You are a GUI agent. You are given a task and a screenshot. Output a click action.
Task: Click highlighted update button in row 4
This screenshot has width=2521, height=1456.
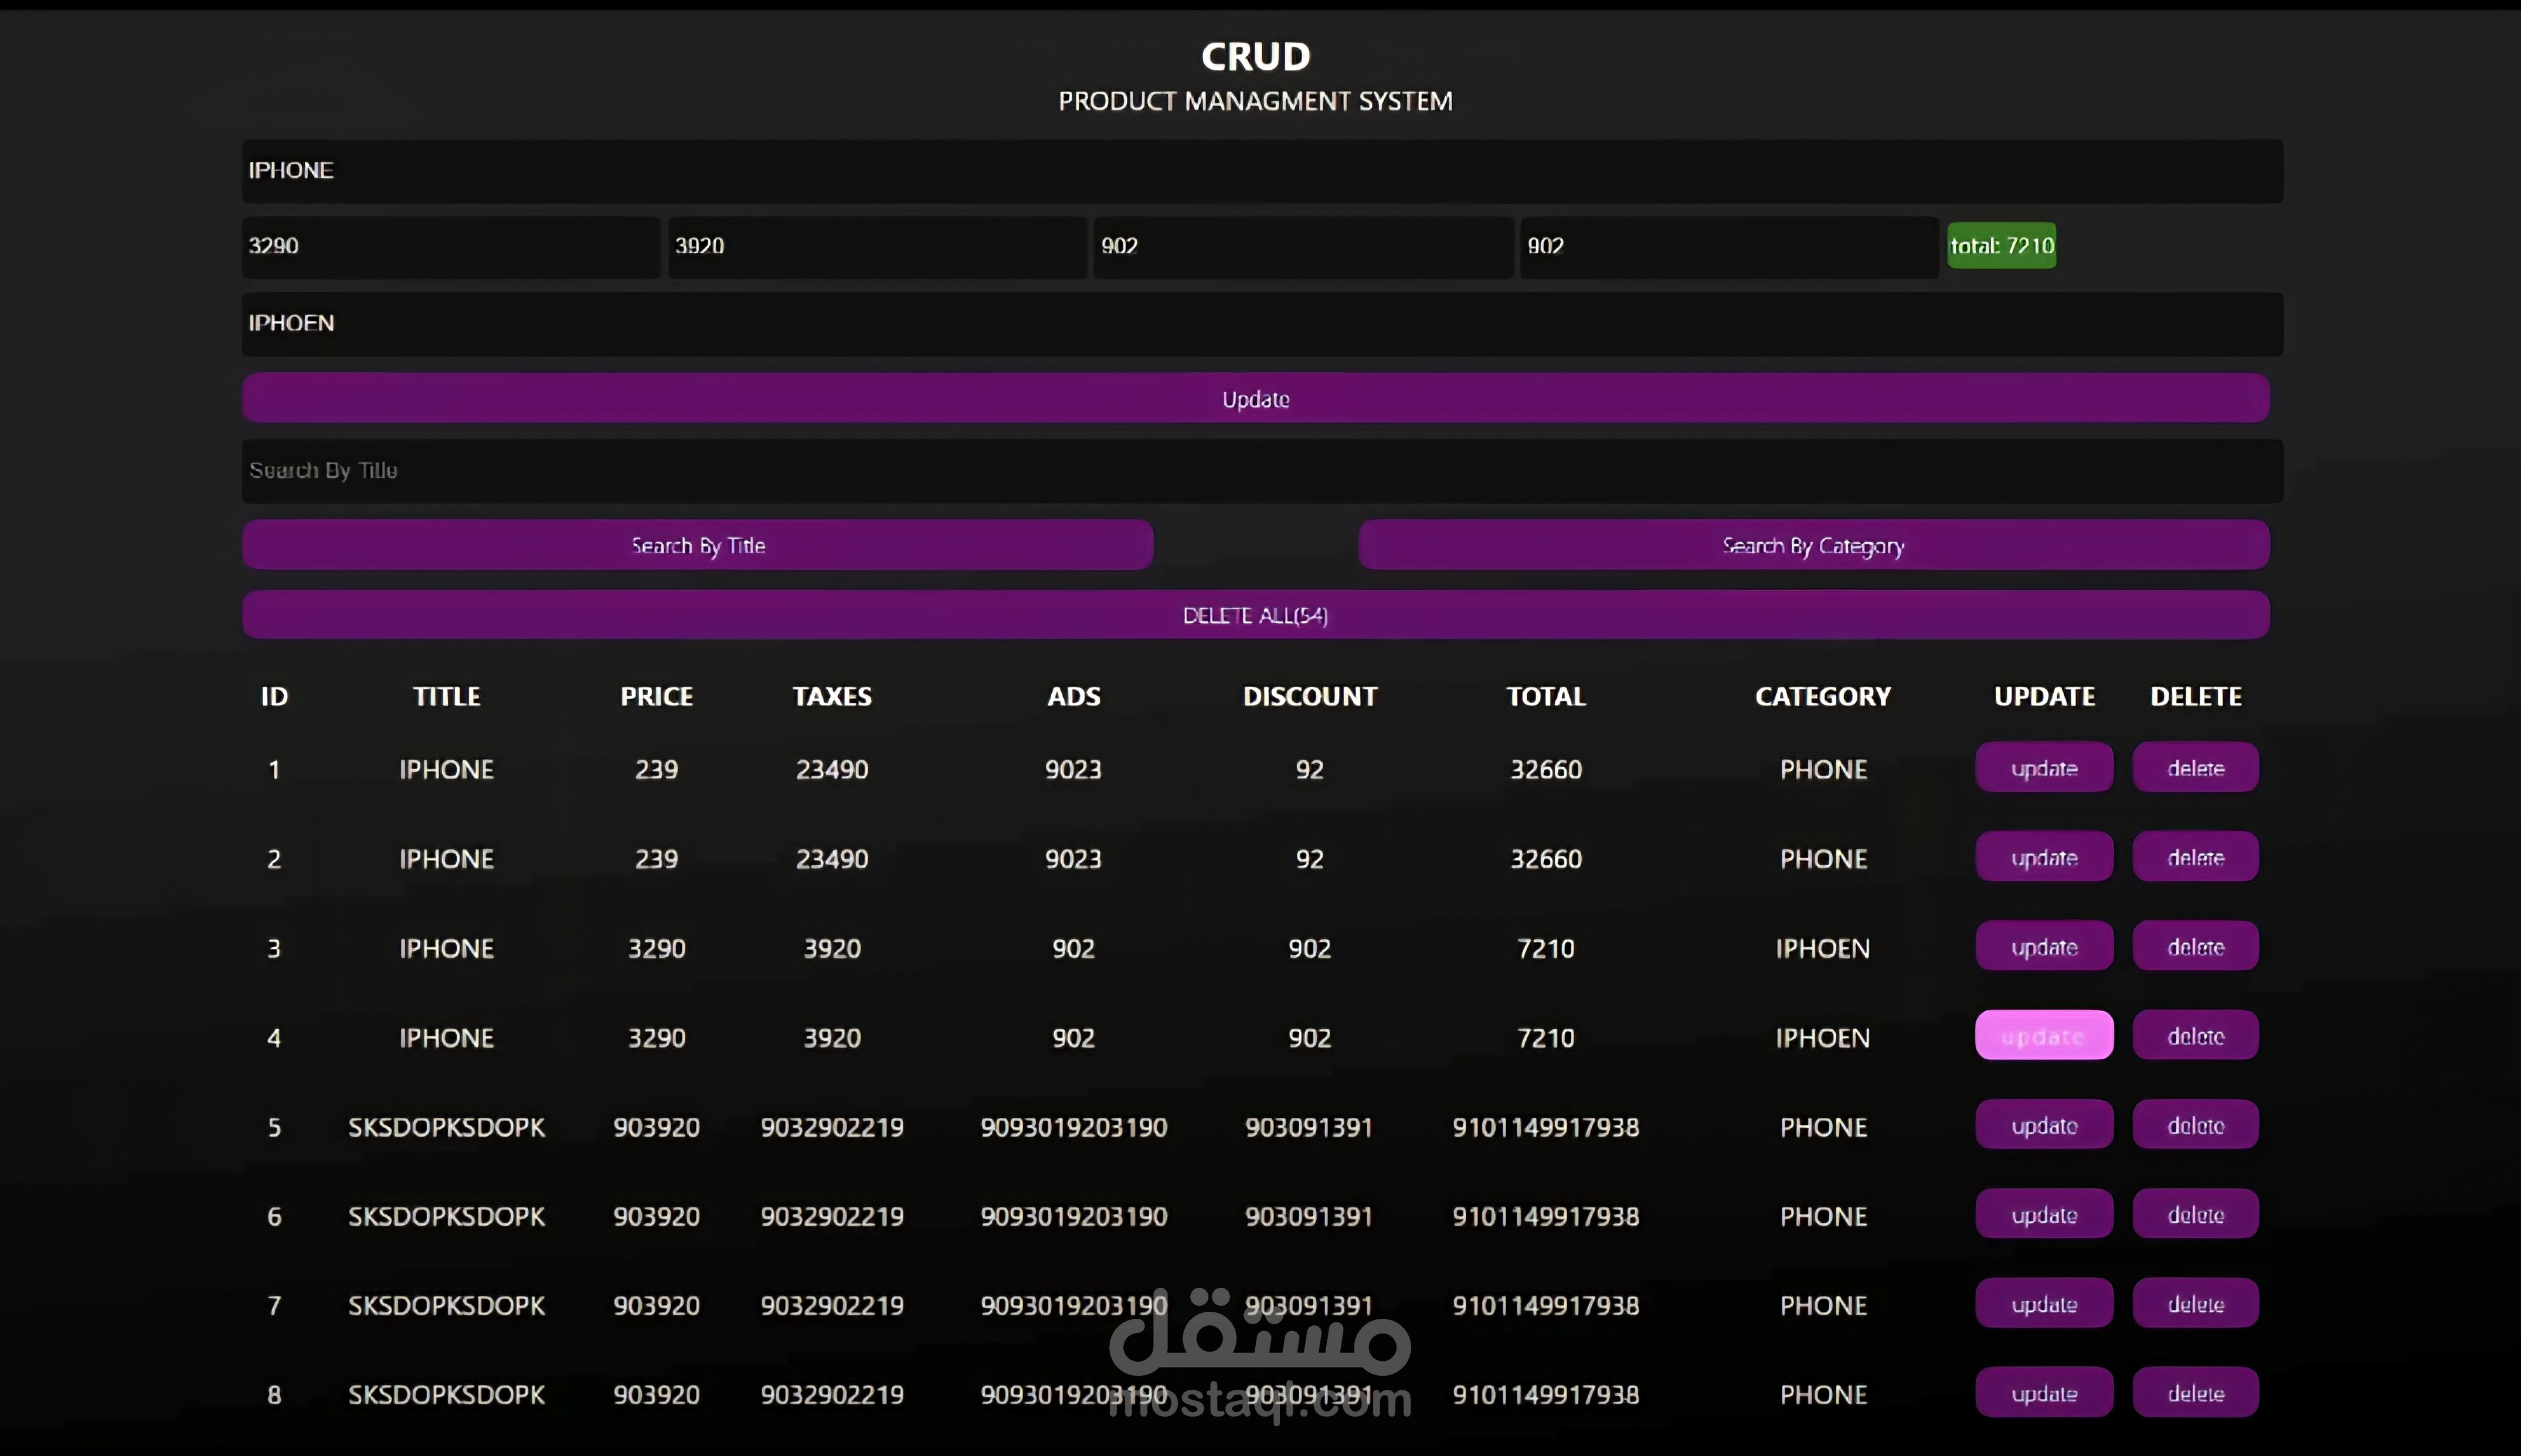(x=2043, y=1036)
